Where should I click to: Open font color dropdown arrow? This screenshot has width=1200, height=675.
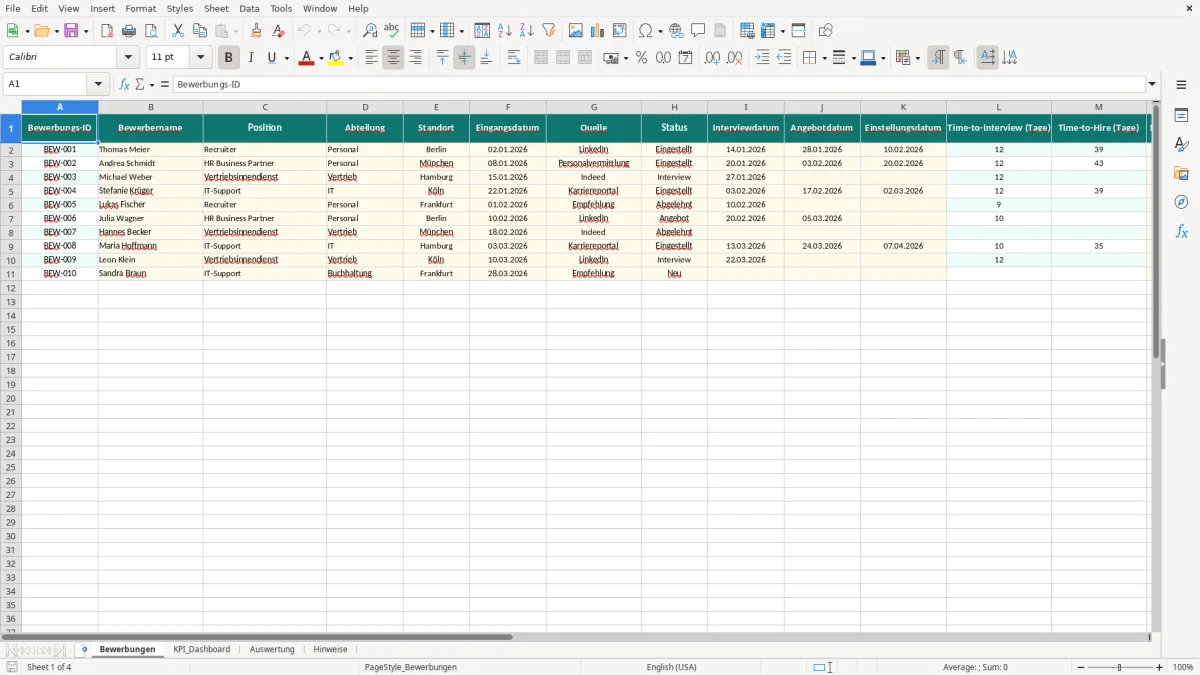pos(321,58)
